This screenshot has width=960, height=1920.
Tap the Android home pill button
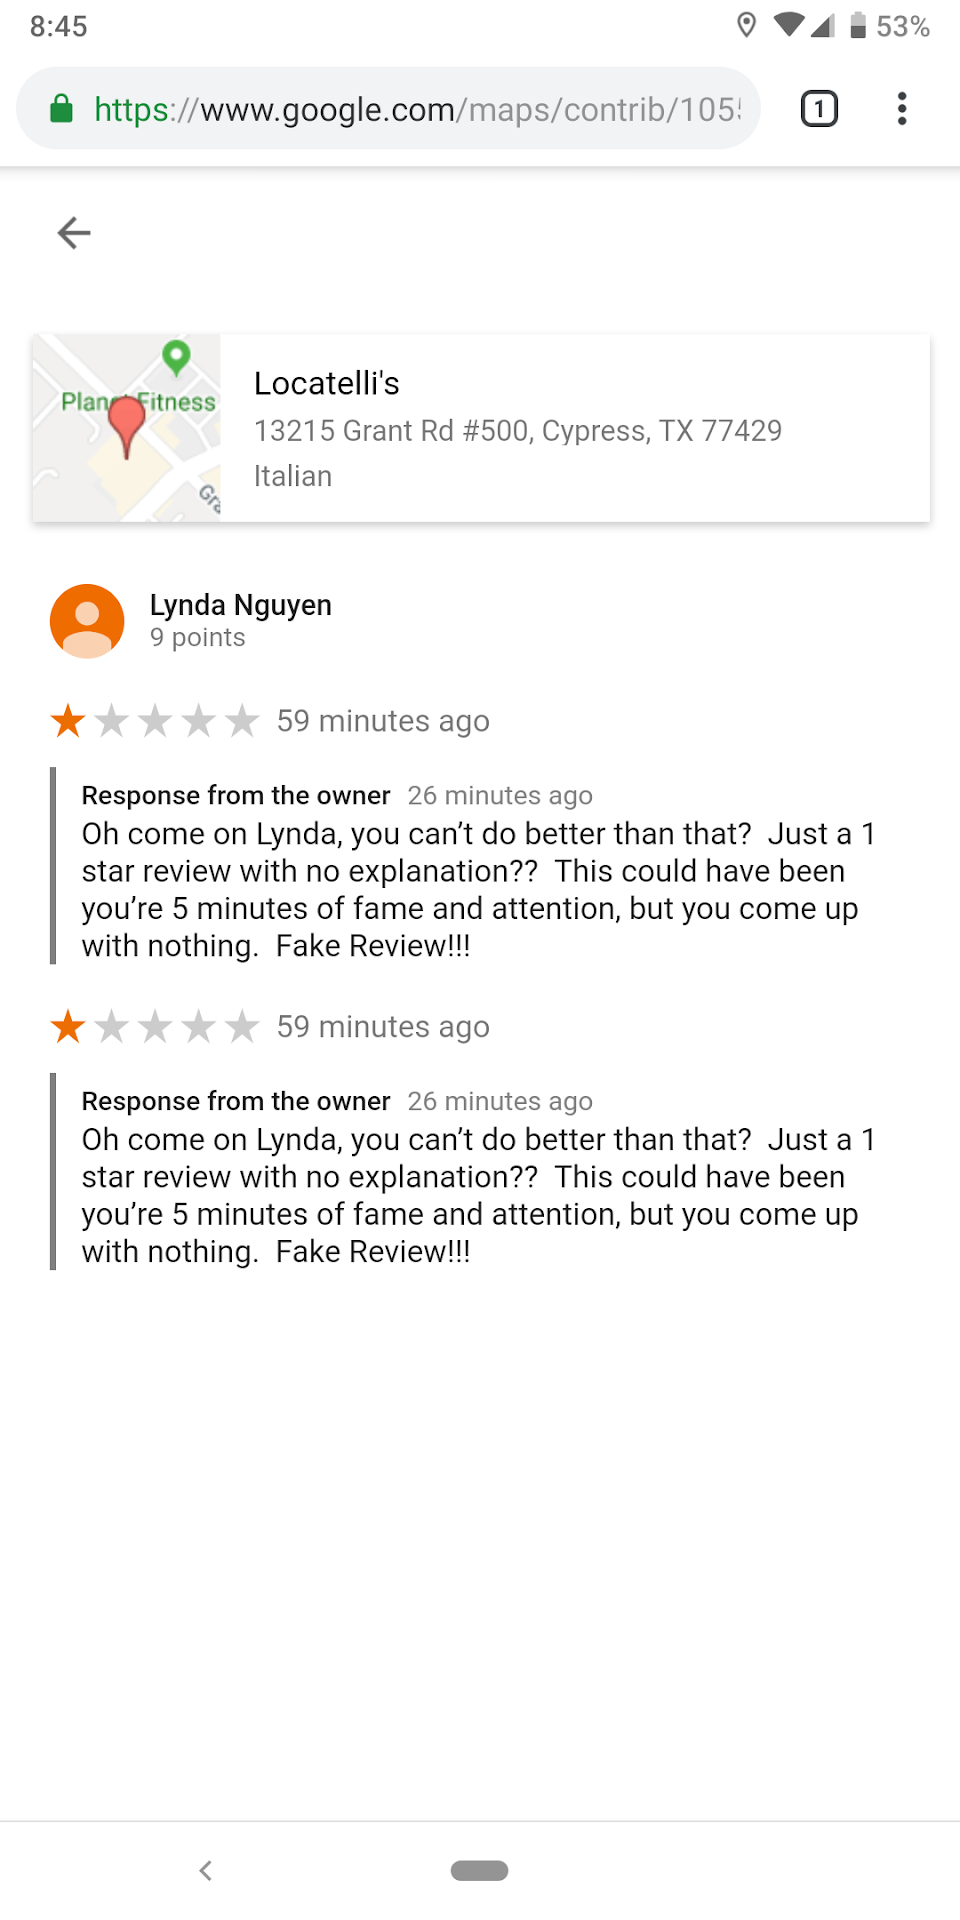480,1870
